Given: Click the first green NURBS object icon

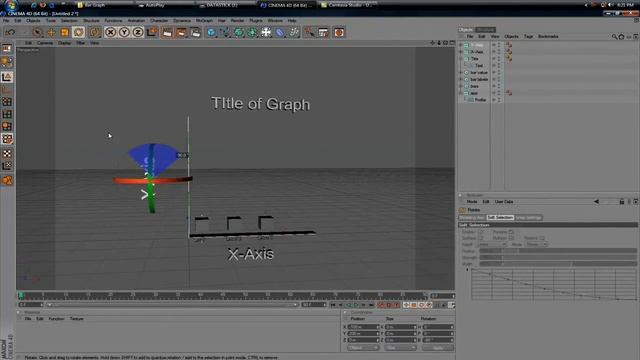Looking at the screenshot, I should pyautogui.click(x=239, y=32).
